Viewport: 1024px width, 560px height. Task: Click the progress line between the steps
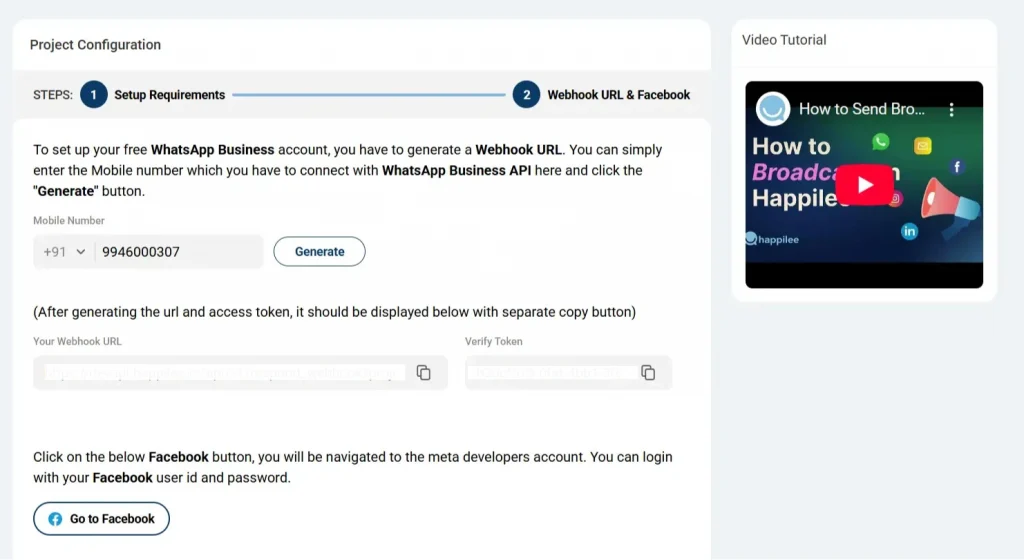368,95
